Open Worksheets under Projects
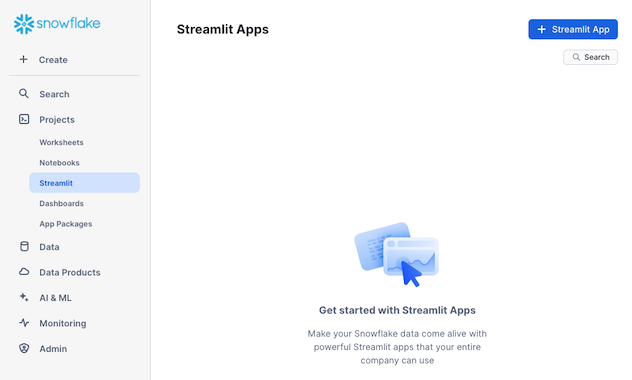 (x=61, y=142)
